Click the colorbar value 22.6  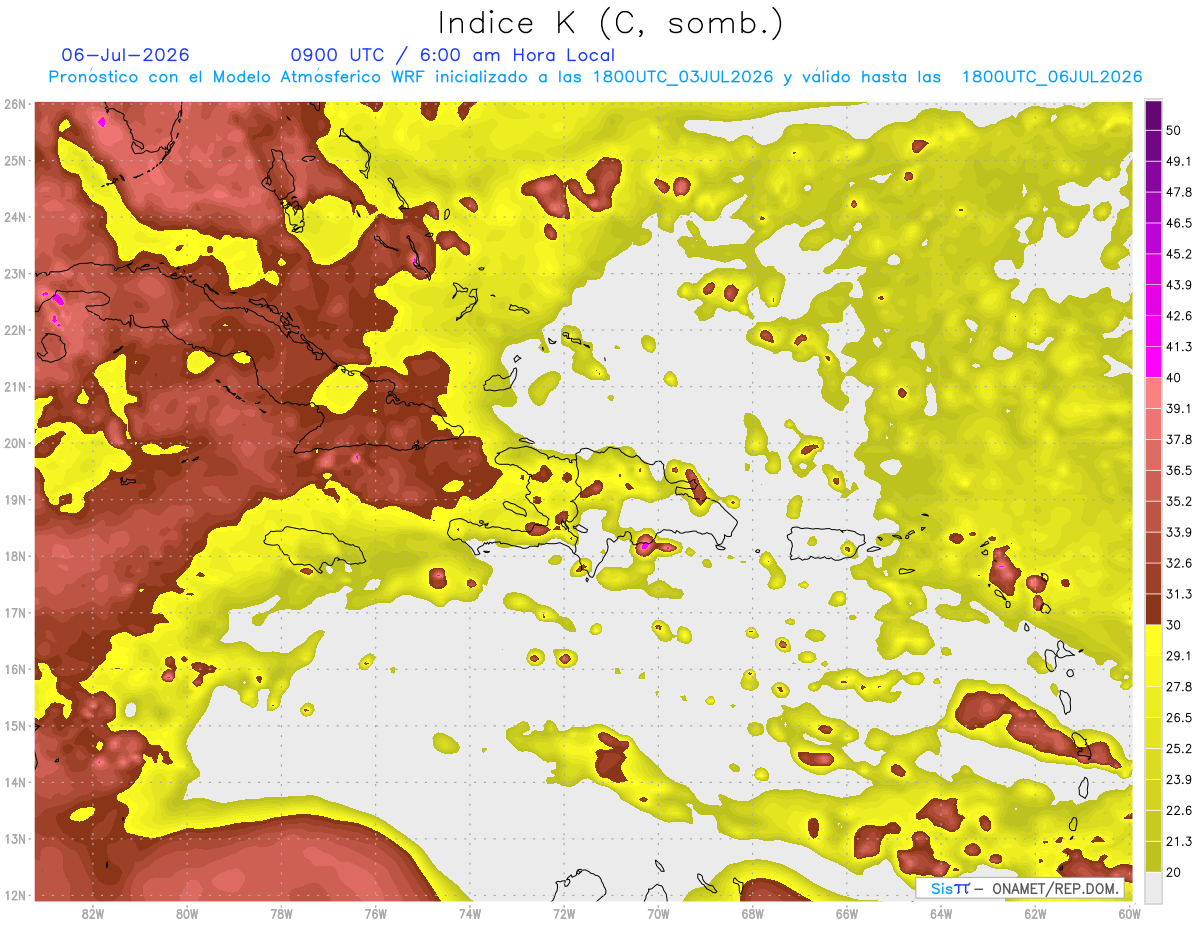click(x=1179, y=810)
